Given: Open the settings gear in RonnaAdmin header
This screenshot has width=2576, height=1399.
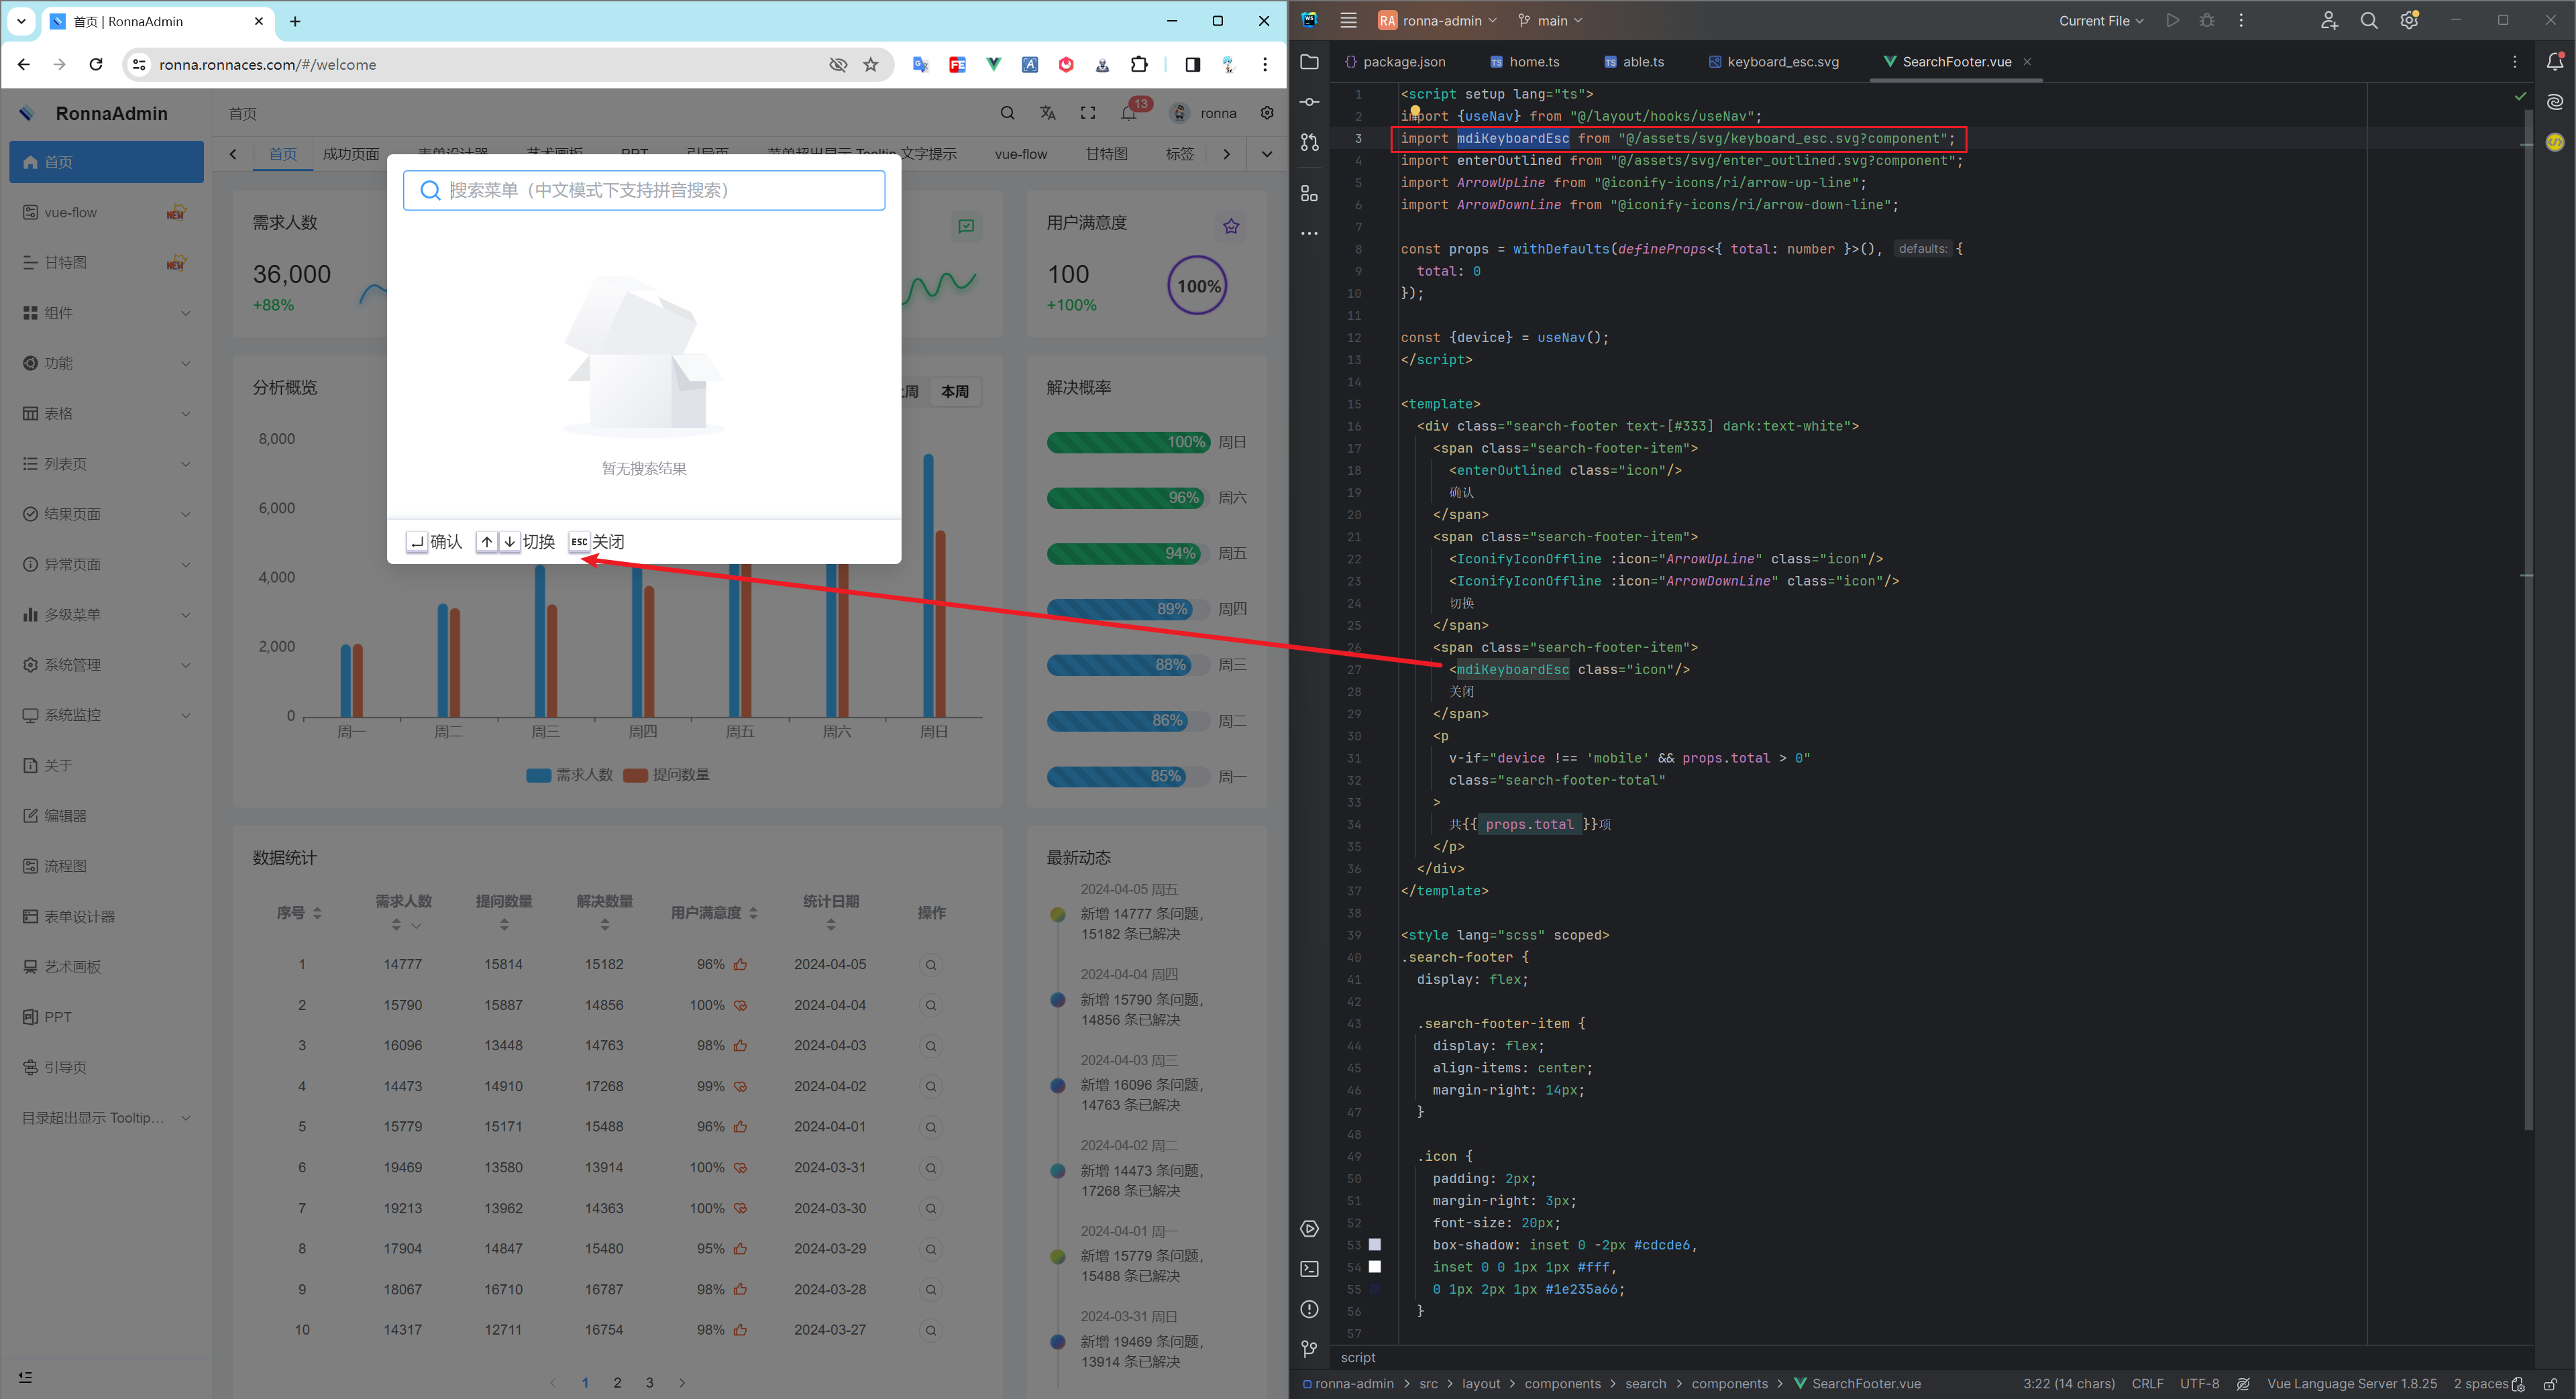Looking at the screenshot, I should (x=1267, y=113).
